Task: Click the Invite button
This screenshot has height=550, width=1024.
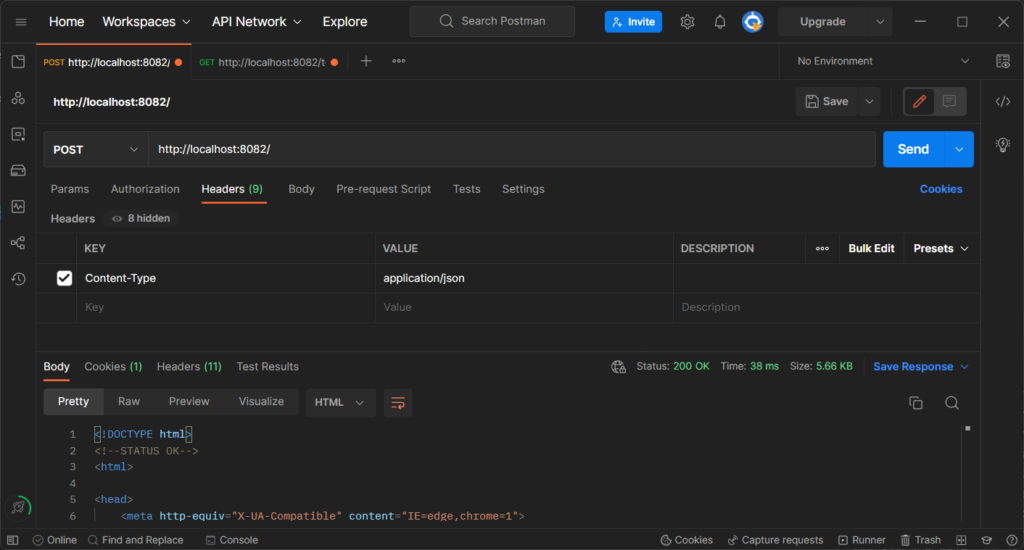Action: coord(633,22)
